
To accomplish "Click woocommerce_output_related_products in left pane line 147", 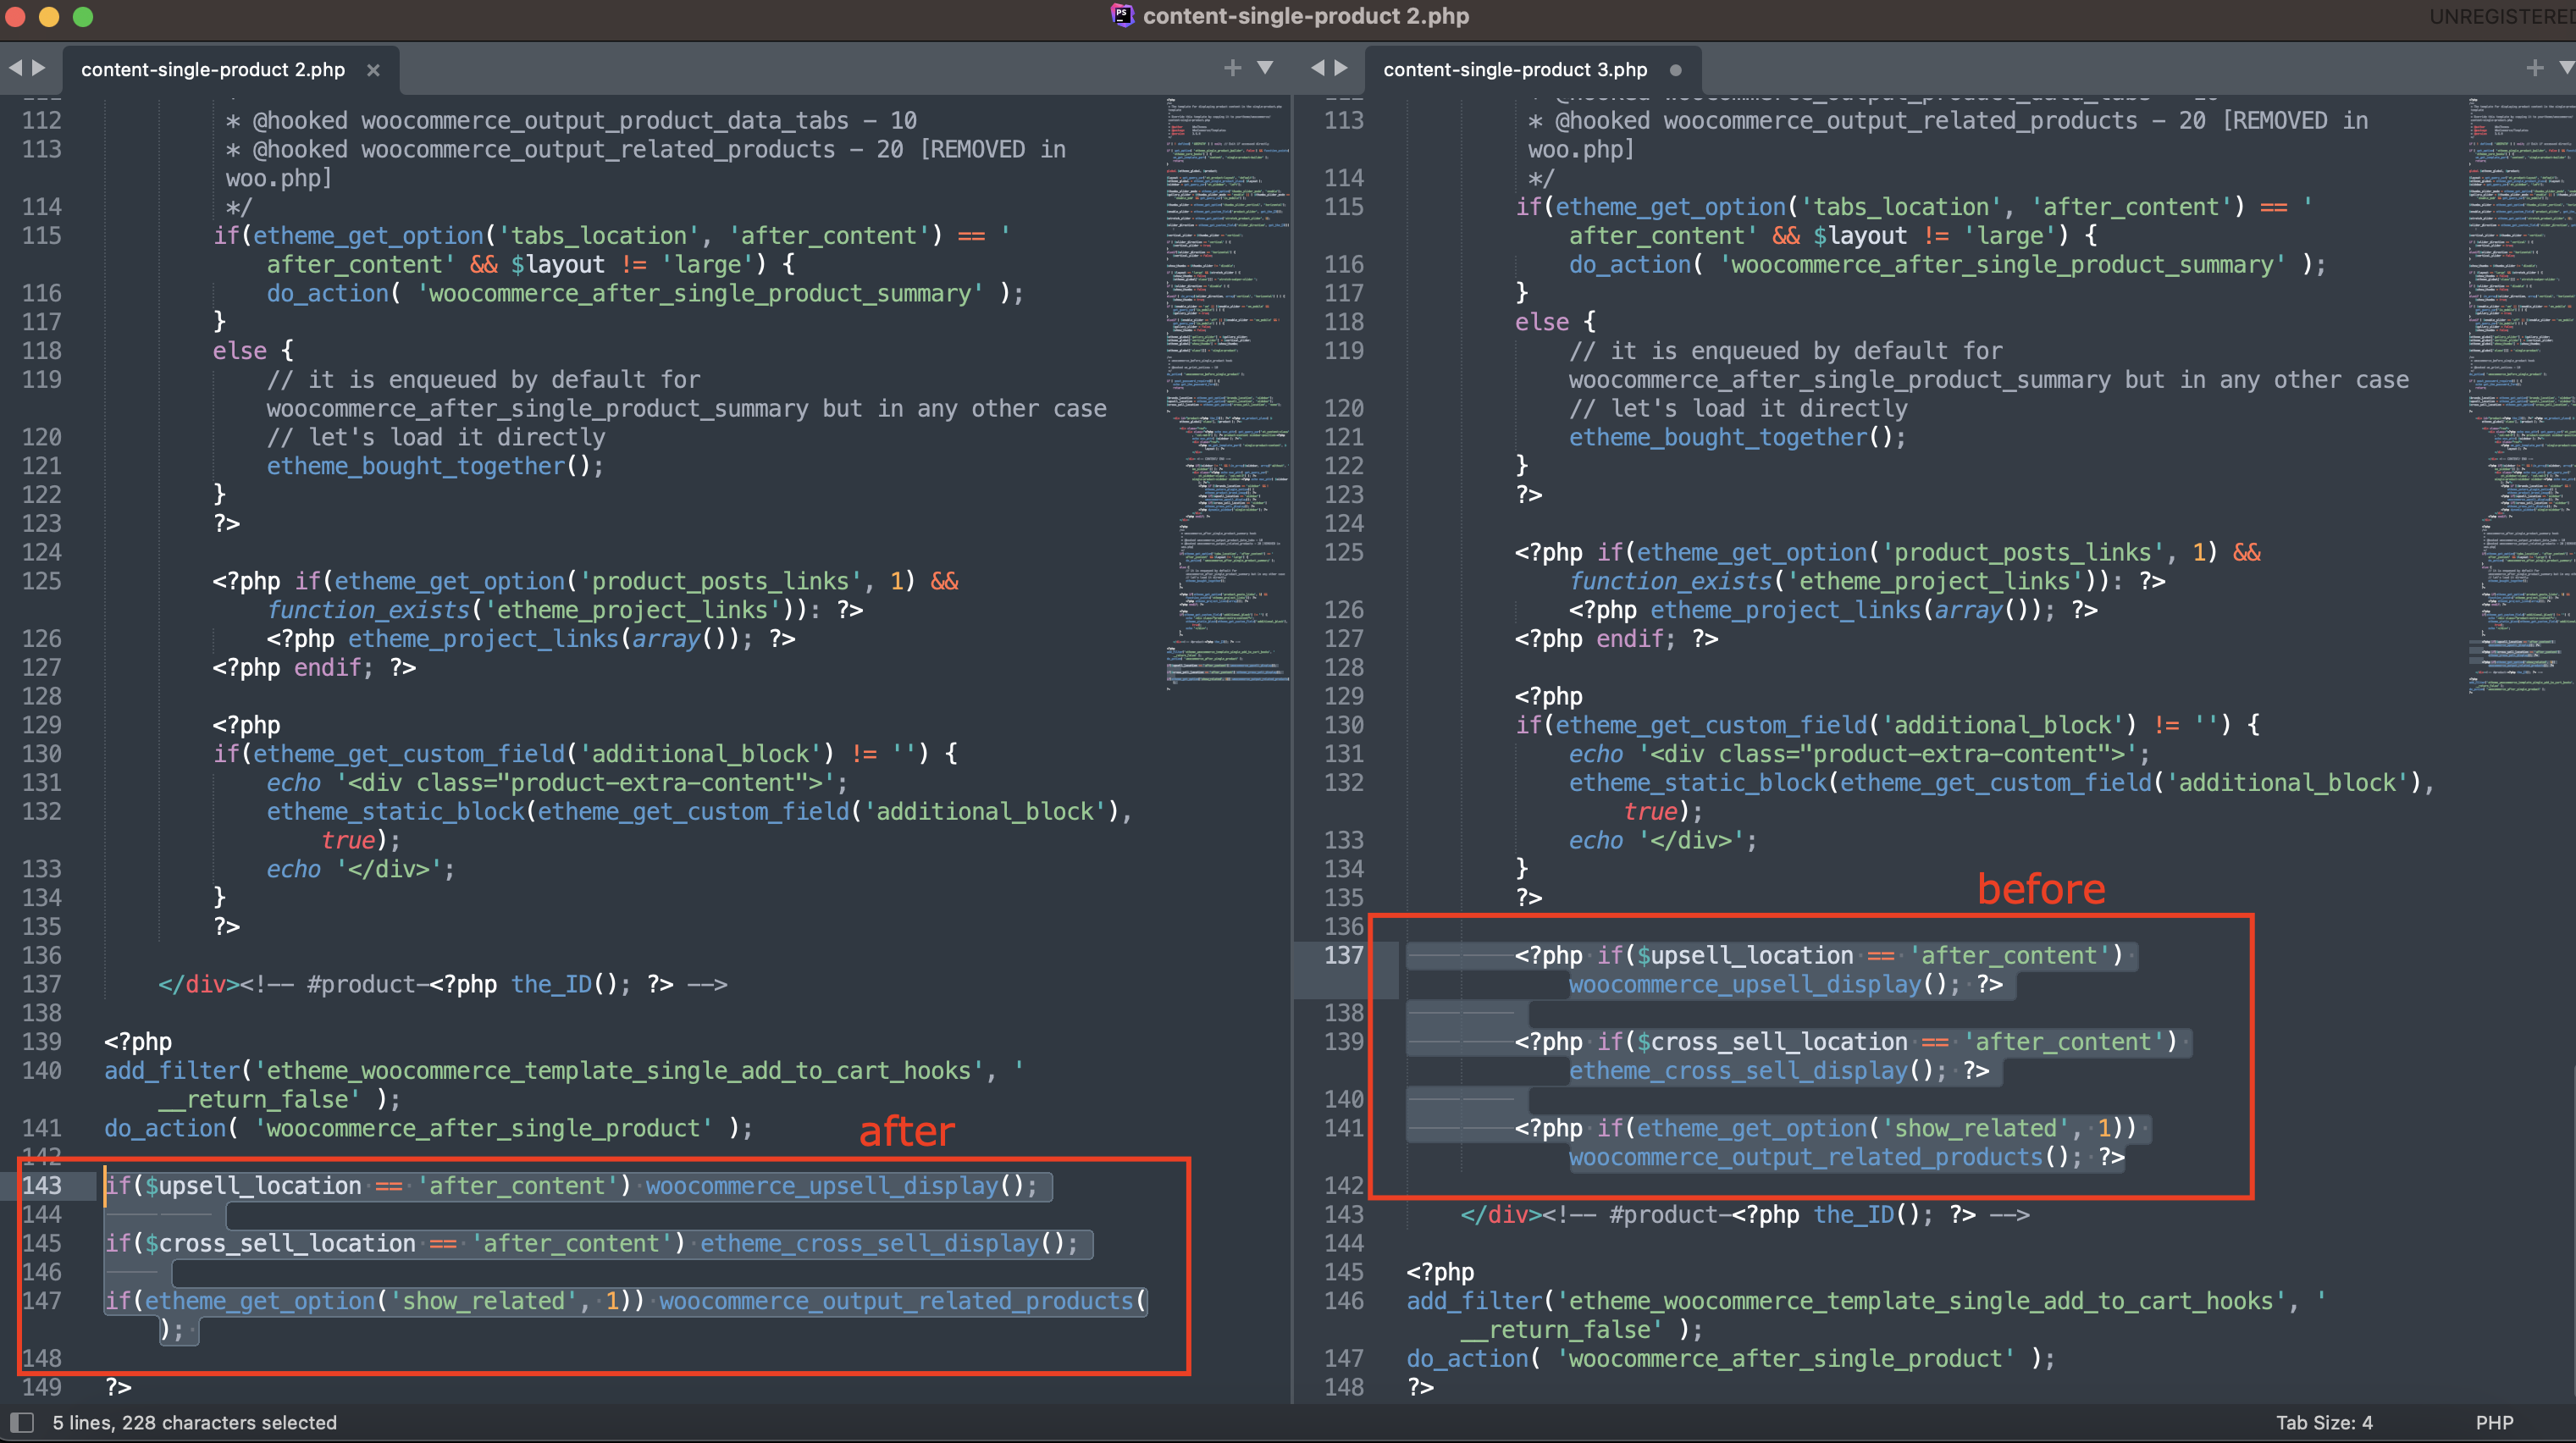I will pyautogui.click(x=896, y=1301).
